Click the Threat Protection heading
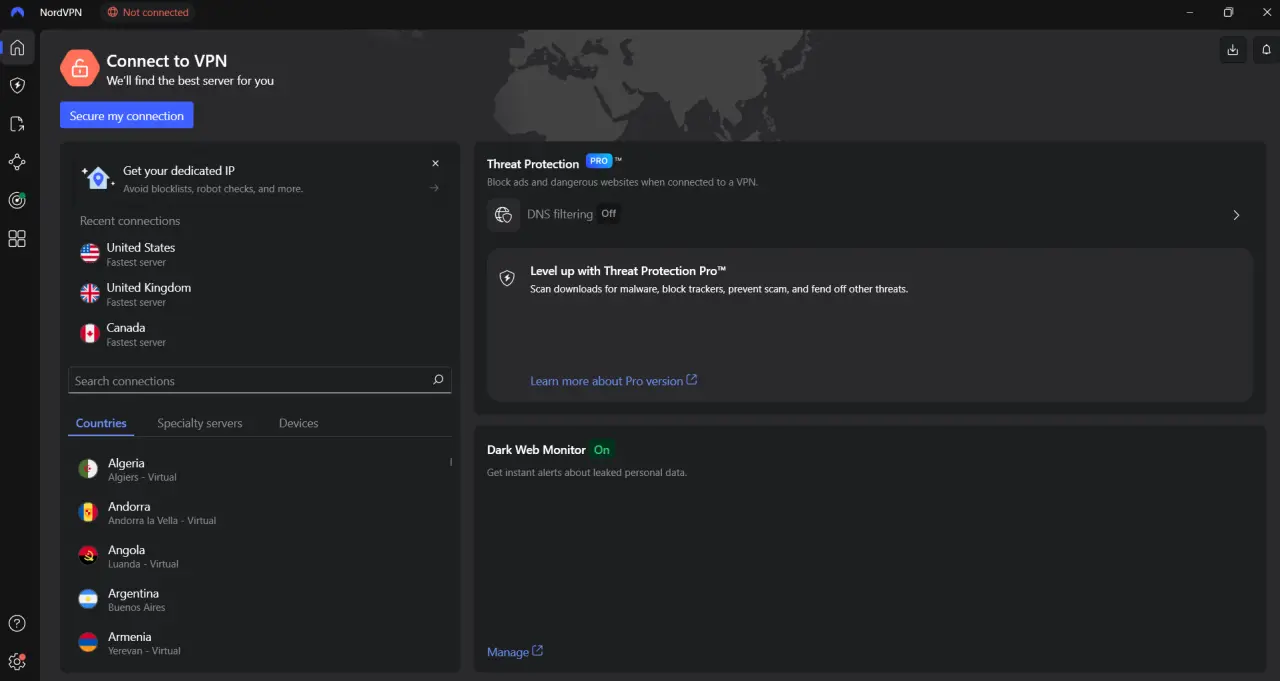1280x681 pixels. point(533,164)
